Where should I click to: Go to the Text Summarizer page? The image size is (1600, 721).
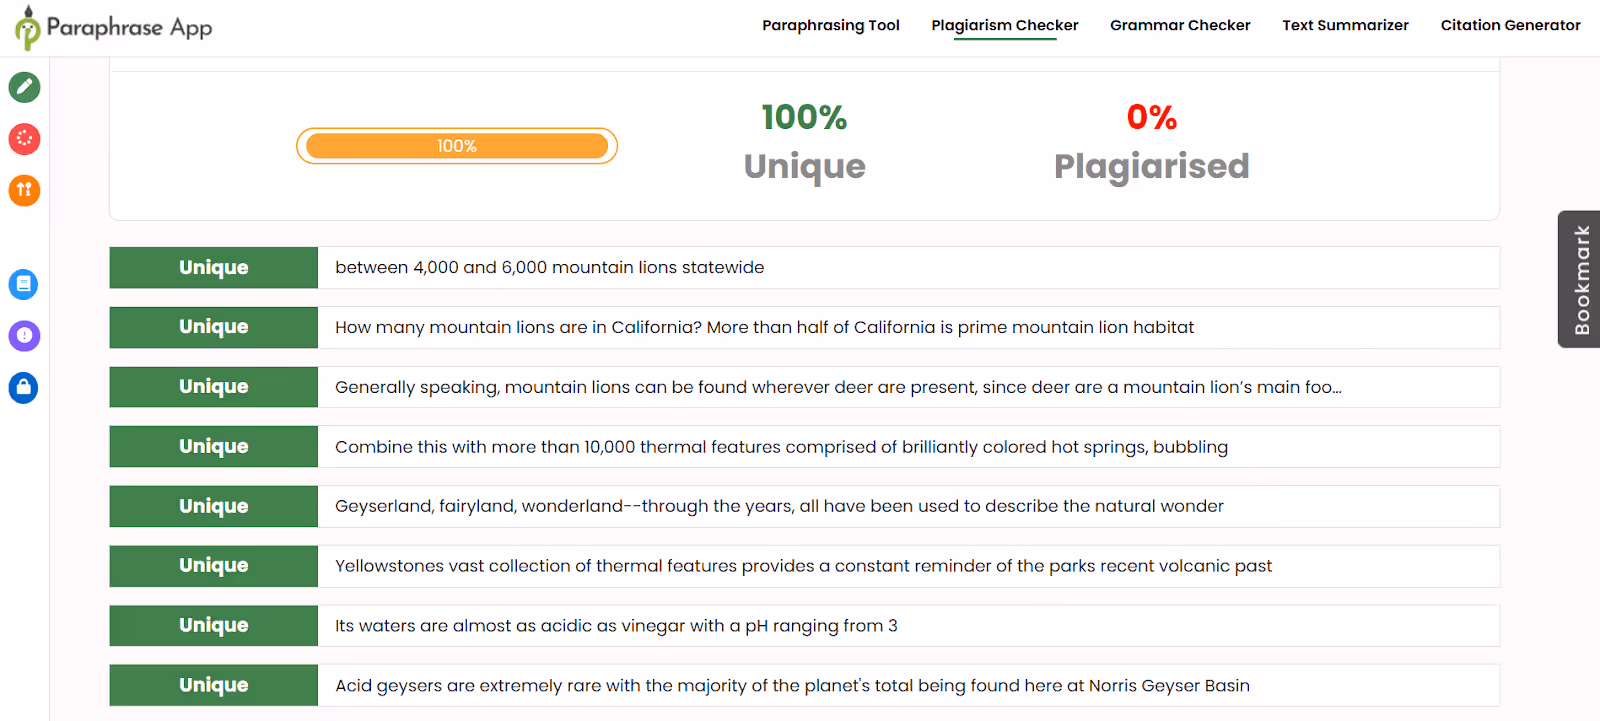(1344, 25)
